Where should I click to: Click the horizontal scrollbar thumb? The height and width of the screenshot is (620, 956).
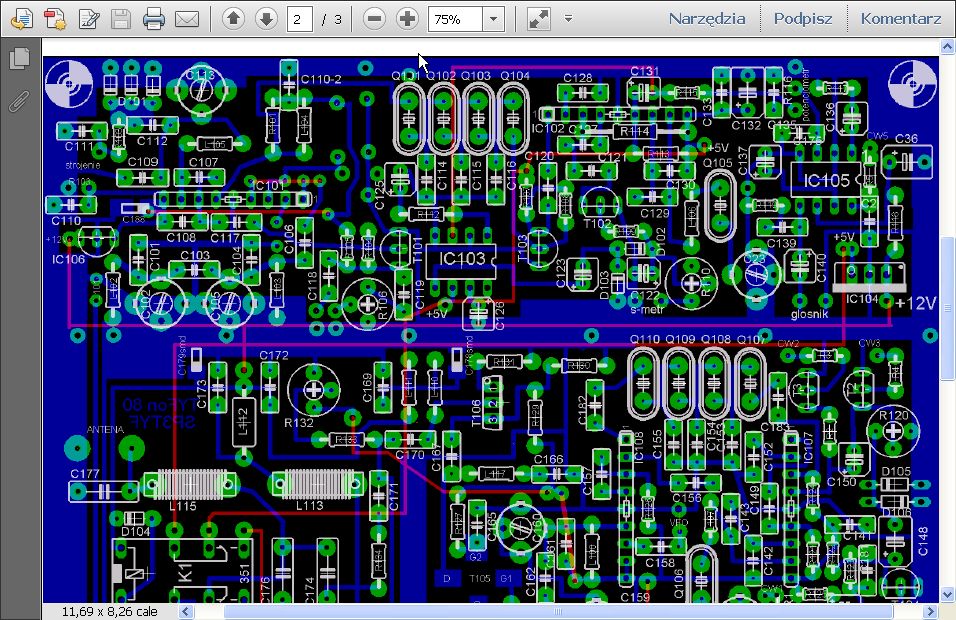tap(560, 611)
